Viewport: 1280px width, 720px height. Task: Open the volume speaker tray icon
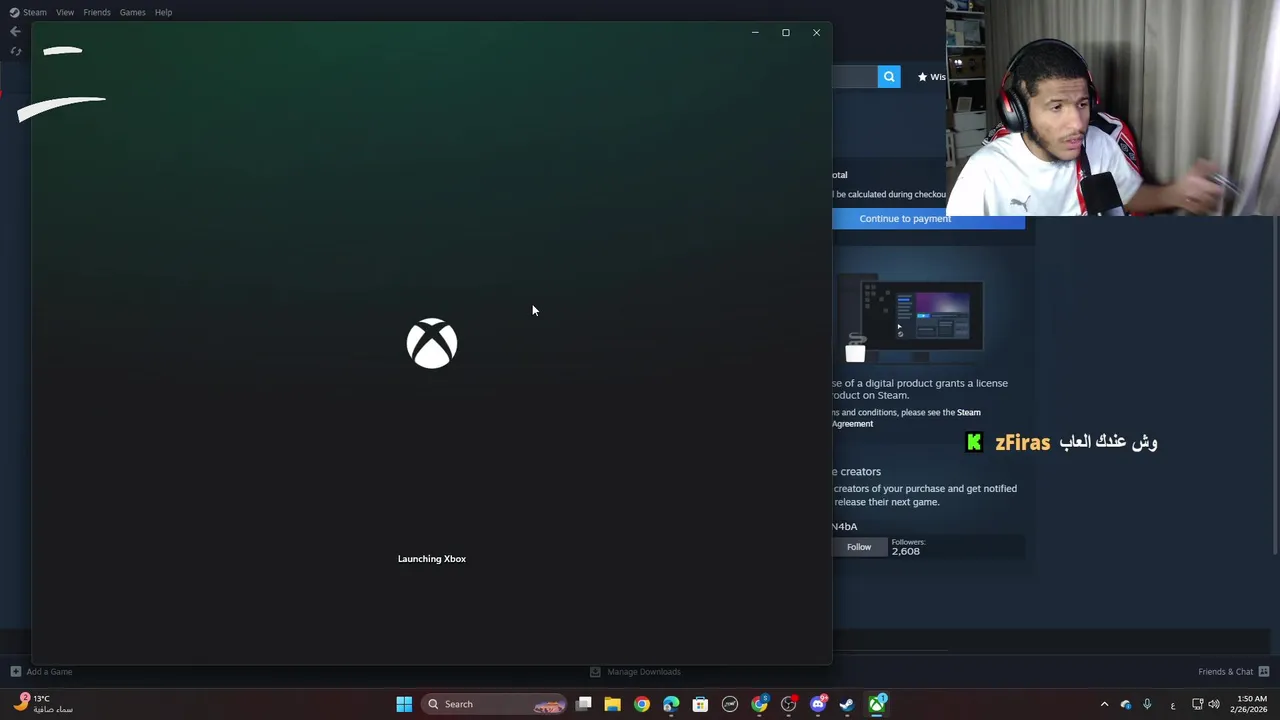point(1214,704)
